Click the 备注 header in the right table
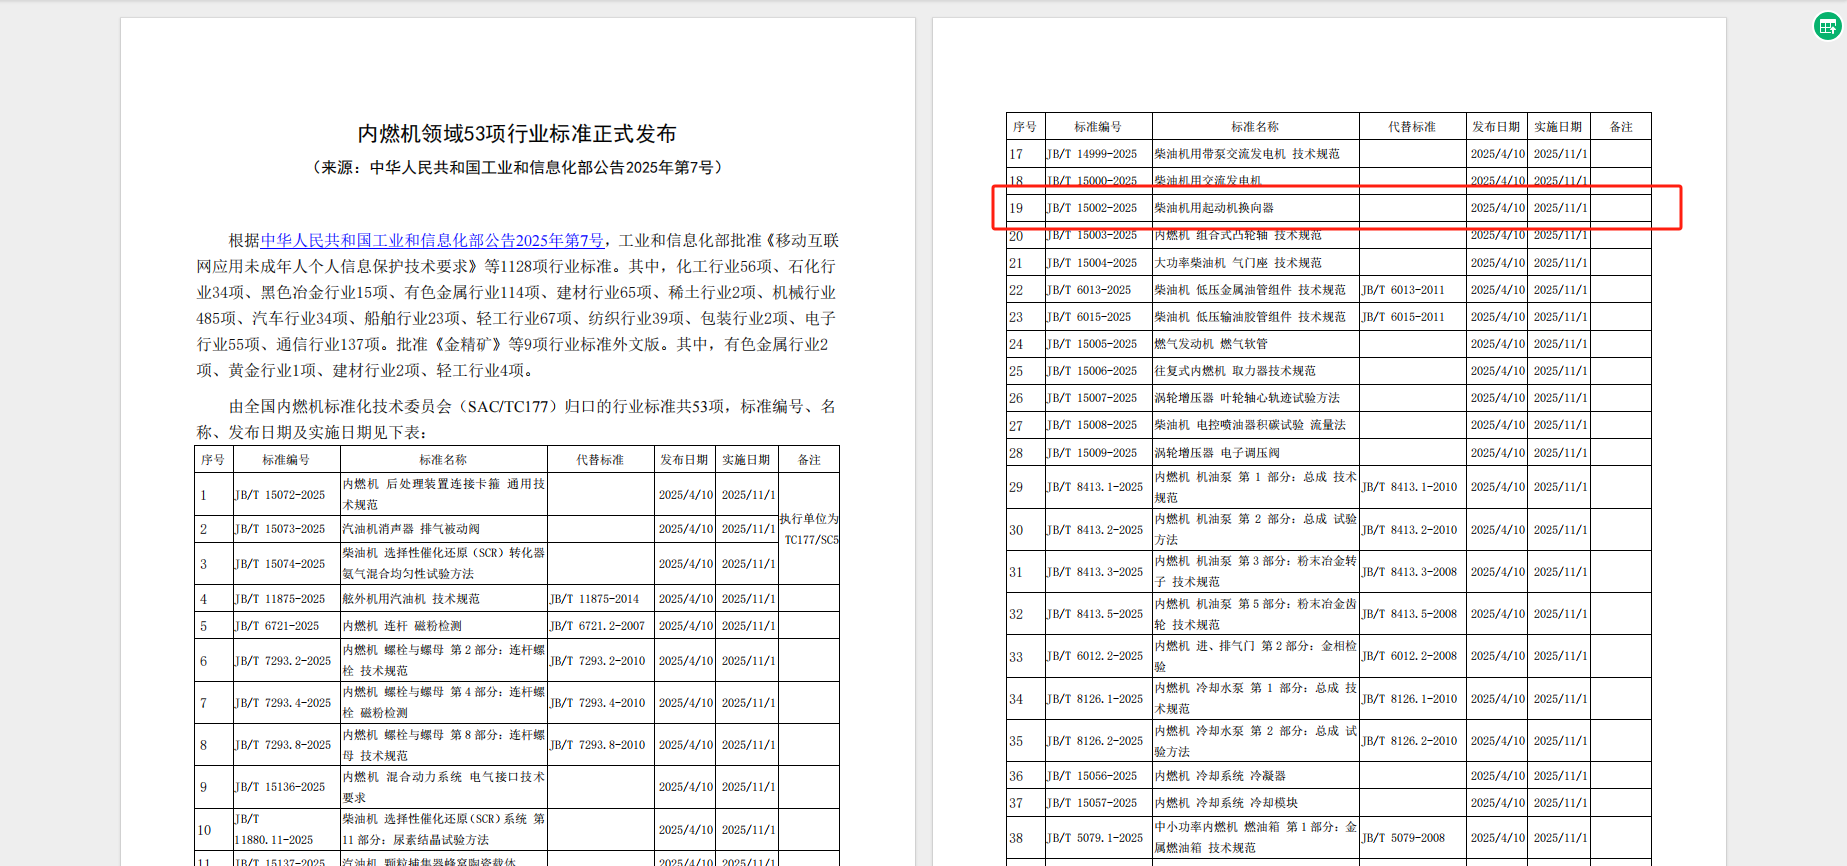The width and height of the screenshot is (1847, 866). click(x=1620, y=127)
